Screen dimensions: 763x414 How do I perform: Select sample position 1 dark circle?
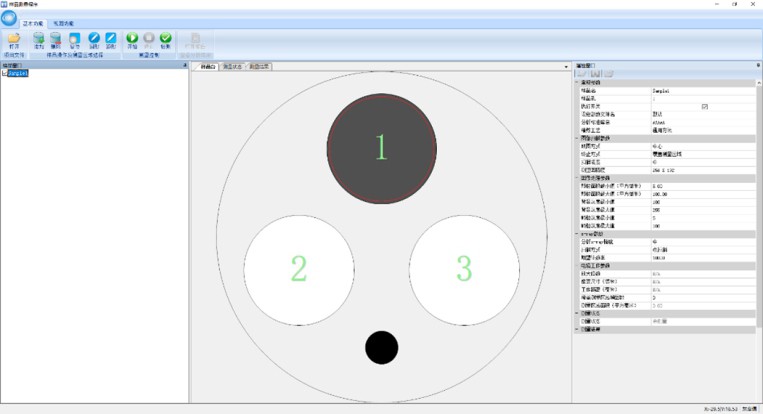[380, 146]
